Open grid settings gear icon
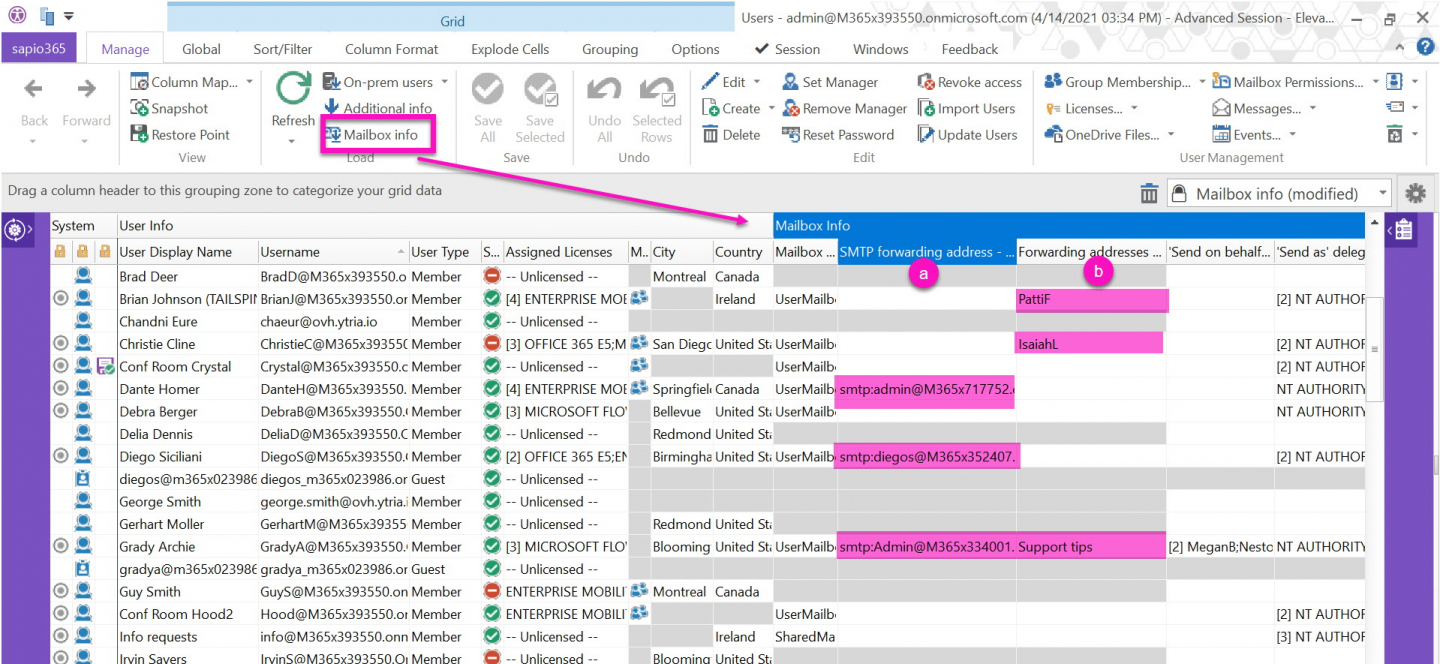This screenshot has height=664, width=1440. click(x=1414, y=194)
